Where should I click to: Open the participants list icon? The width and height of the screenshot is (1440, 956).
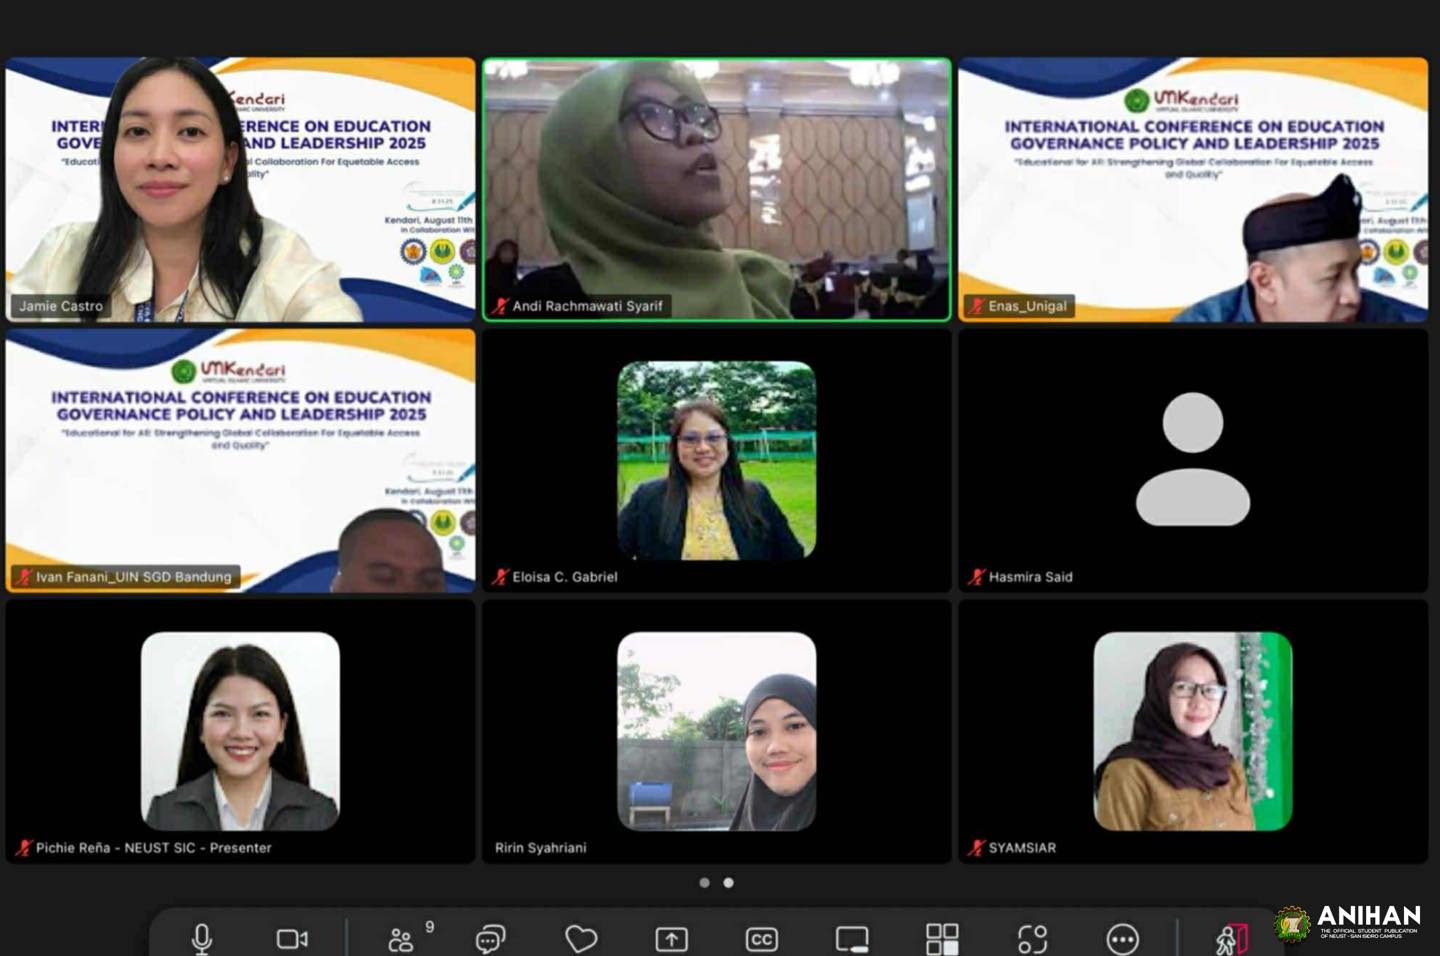point(401,939)
